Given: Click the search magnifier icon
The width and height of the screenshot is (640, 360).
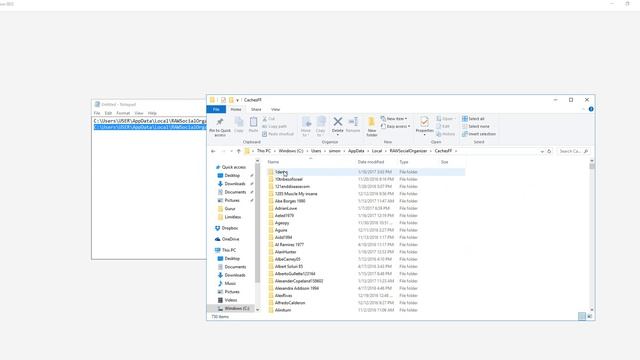Looking at the screenshot, I should coord(586,151).
